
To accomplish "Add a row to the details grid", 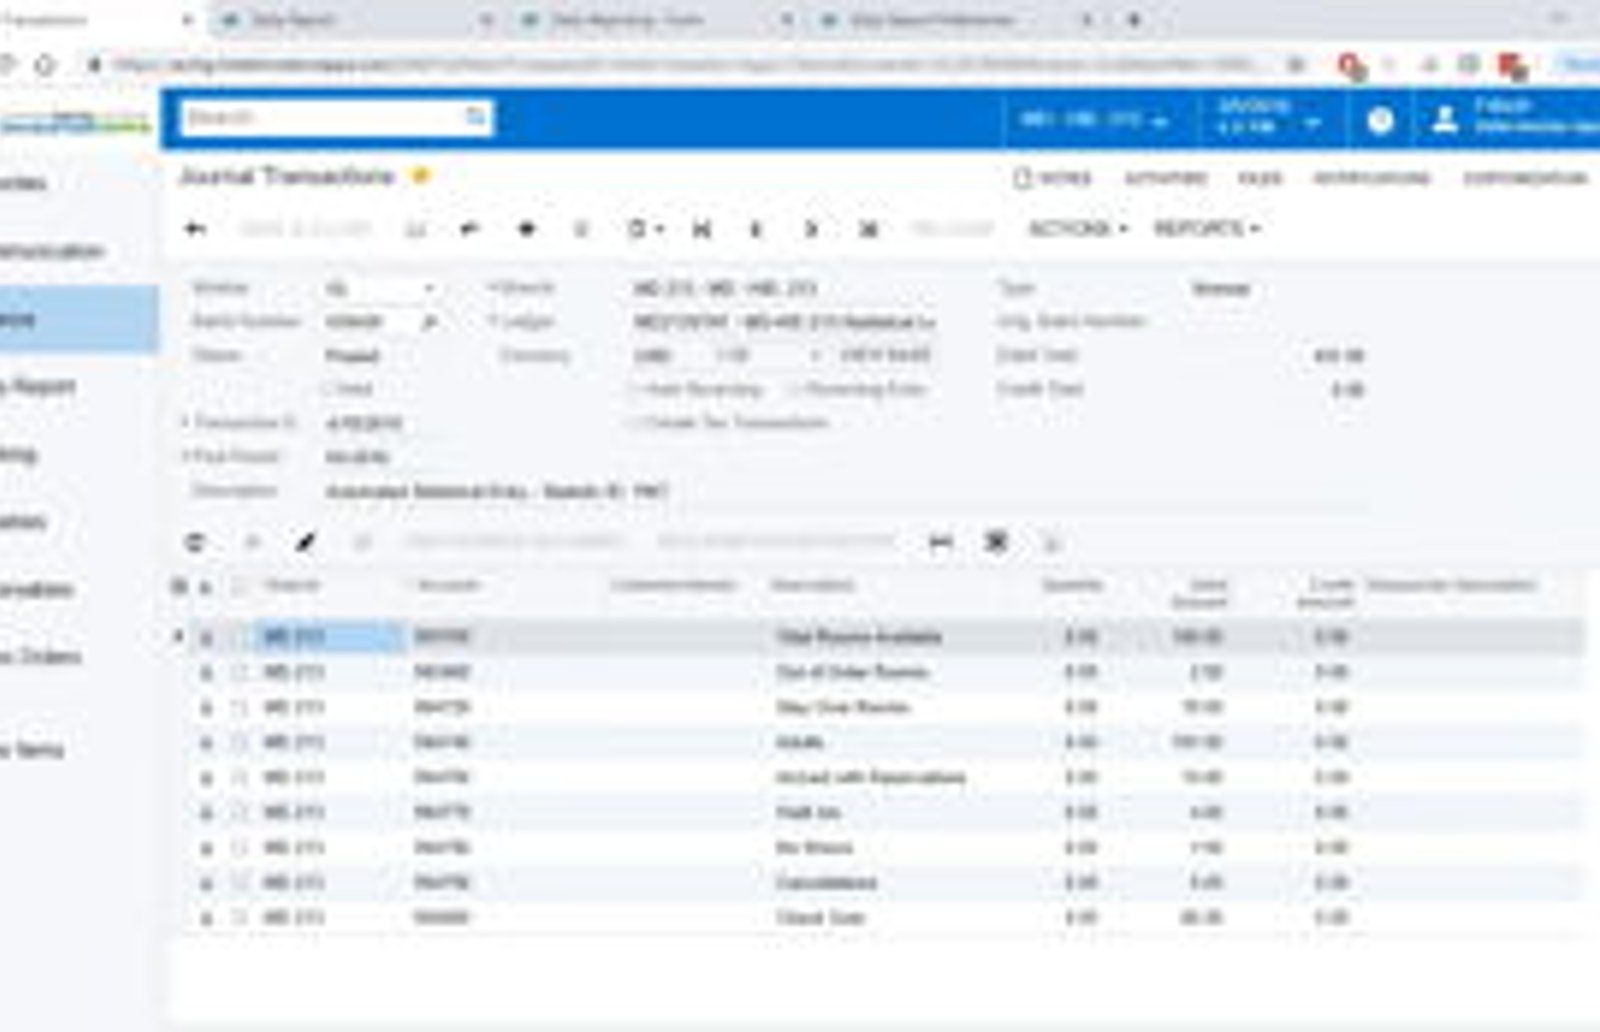I will click(x=252, y=542).
